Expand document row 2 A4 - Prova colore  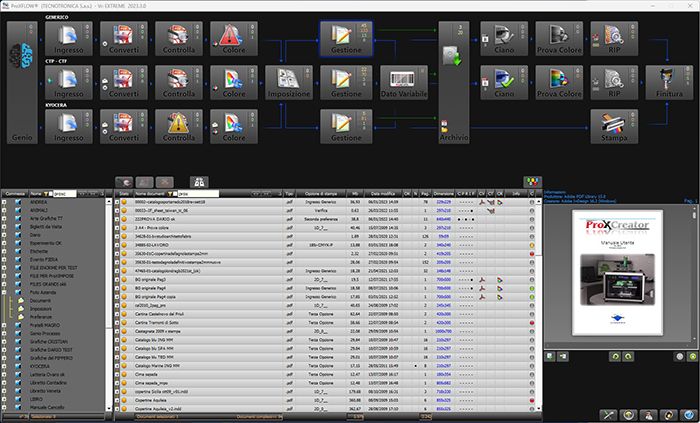pos(117,228)
